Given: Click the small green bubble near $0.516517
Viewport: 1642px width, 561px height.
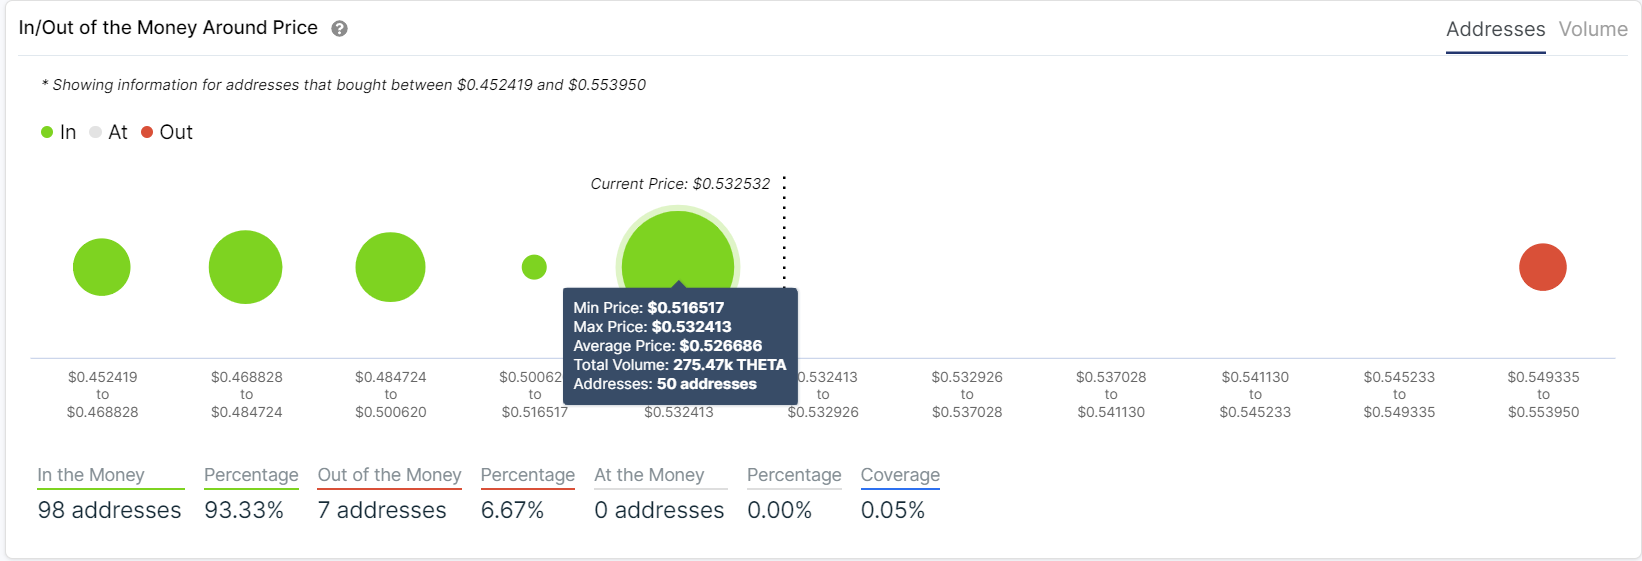Looking at the screenshot, I should coord(534,267).
